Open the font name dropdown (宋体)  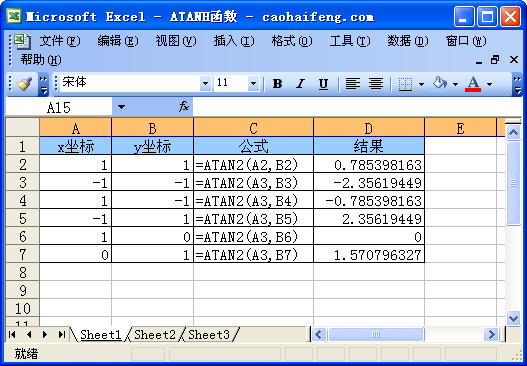pyautogui.click(x=205, y=83)
